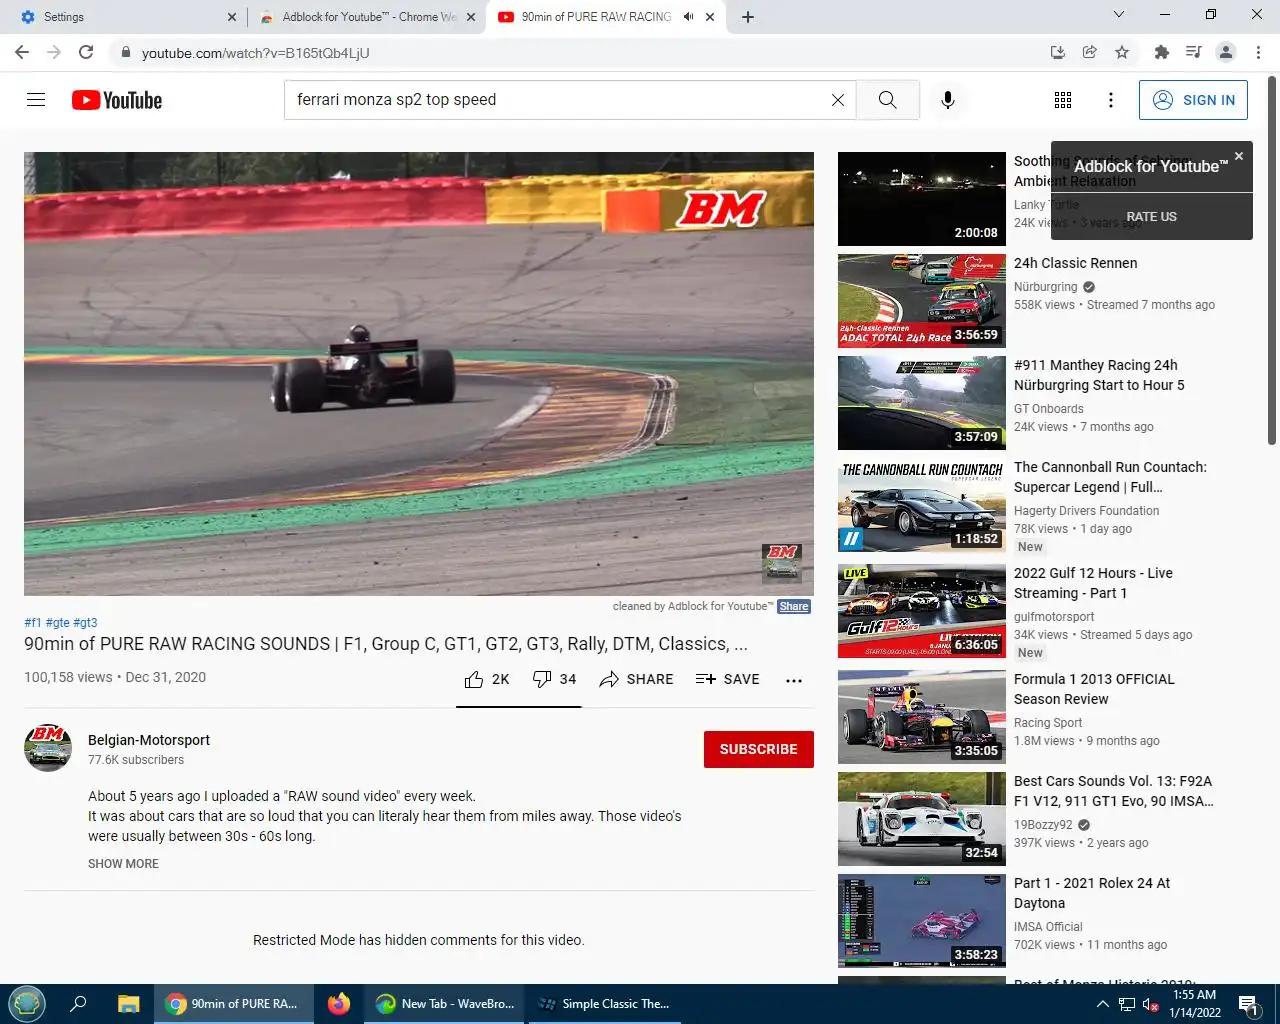Click the Adblock Share link
The image size is (1280, 1024).
794,607
